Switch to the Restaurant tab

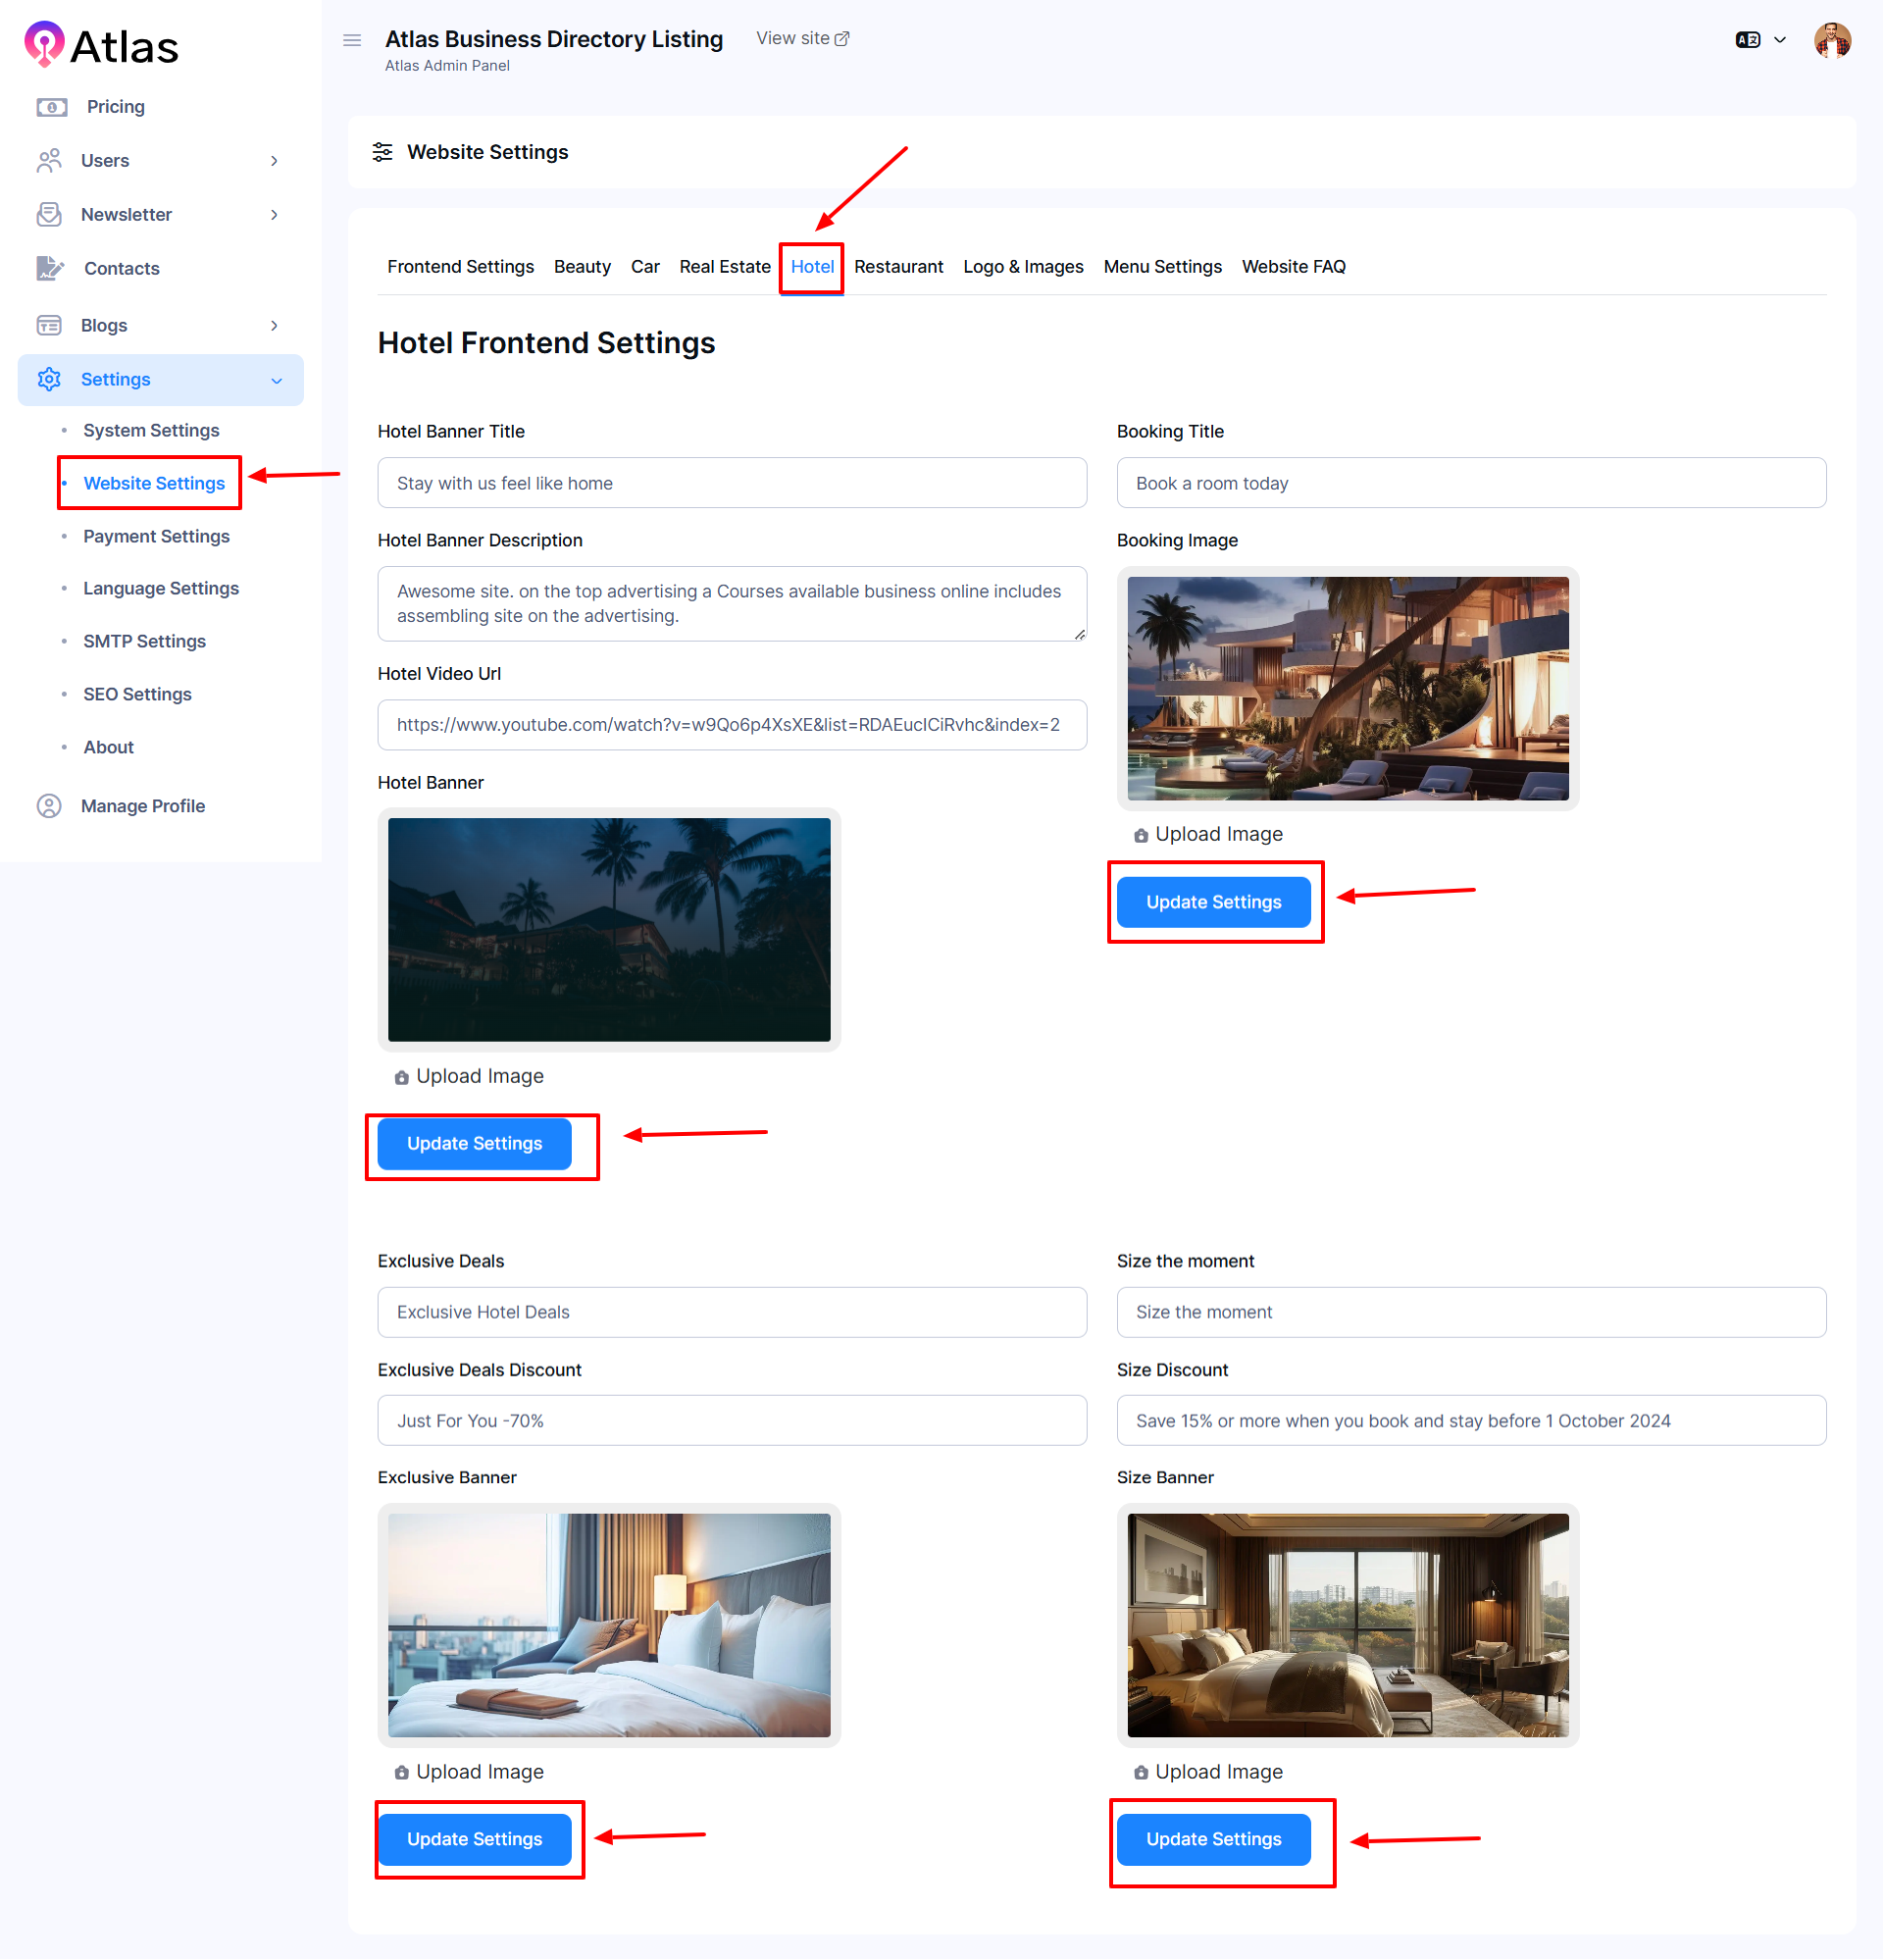(x=898, y=267)
